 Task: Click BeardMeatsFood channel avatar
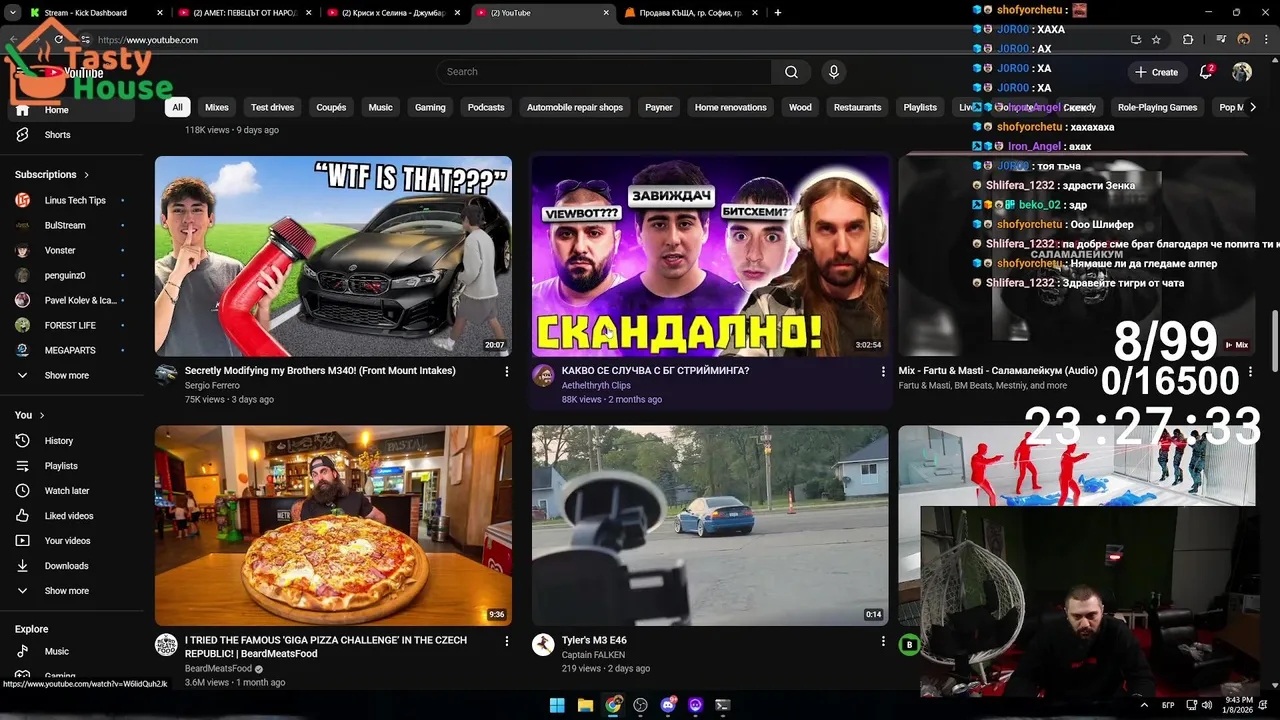tap(166, 645)
